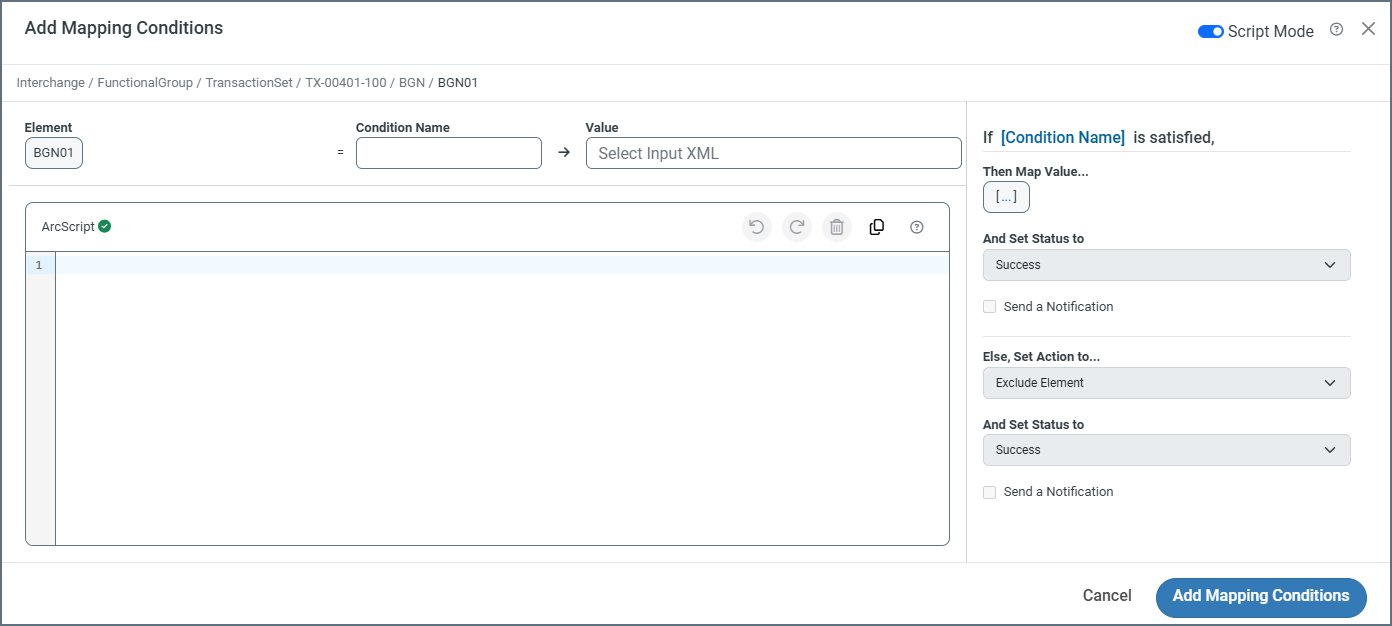
Task: Check Send a Notification under Then Map Value
Action: pyautogui.click(x=989, y=307)
